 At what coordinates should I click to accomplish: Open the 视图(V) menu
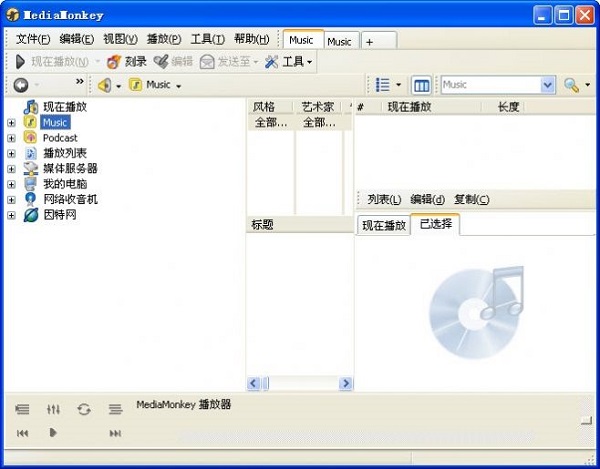tap(120, 39)
